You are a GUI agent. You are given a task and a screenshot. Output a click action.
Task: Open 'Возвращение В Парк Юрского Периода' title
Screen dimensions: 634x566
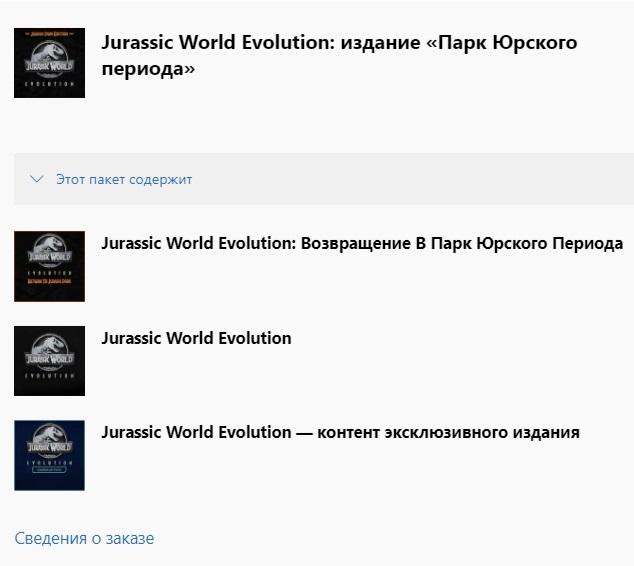tap(362, 244)
